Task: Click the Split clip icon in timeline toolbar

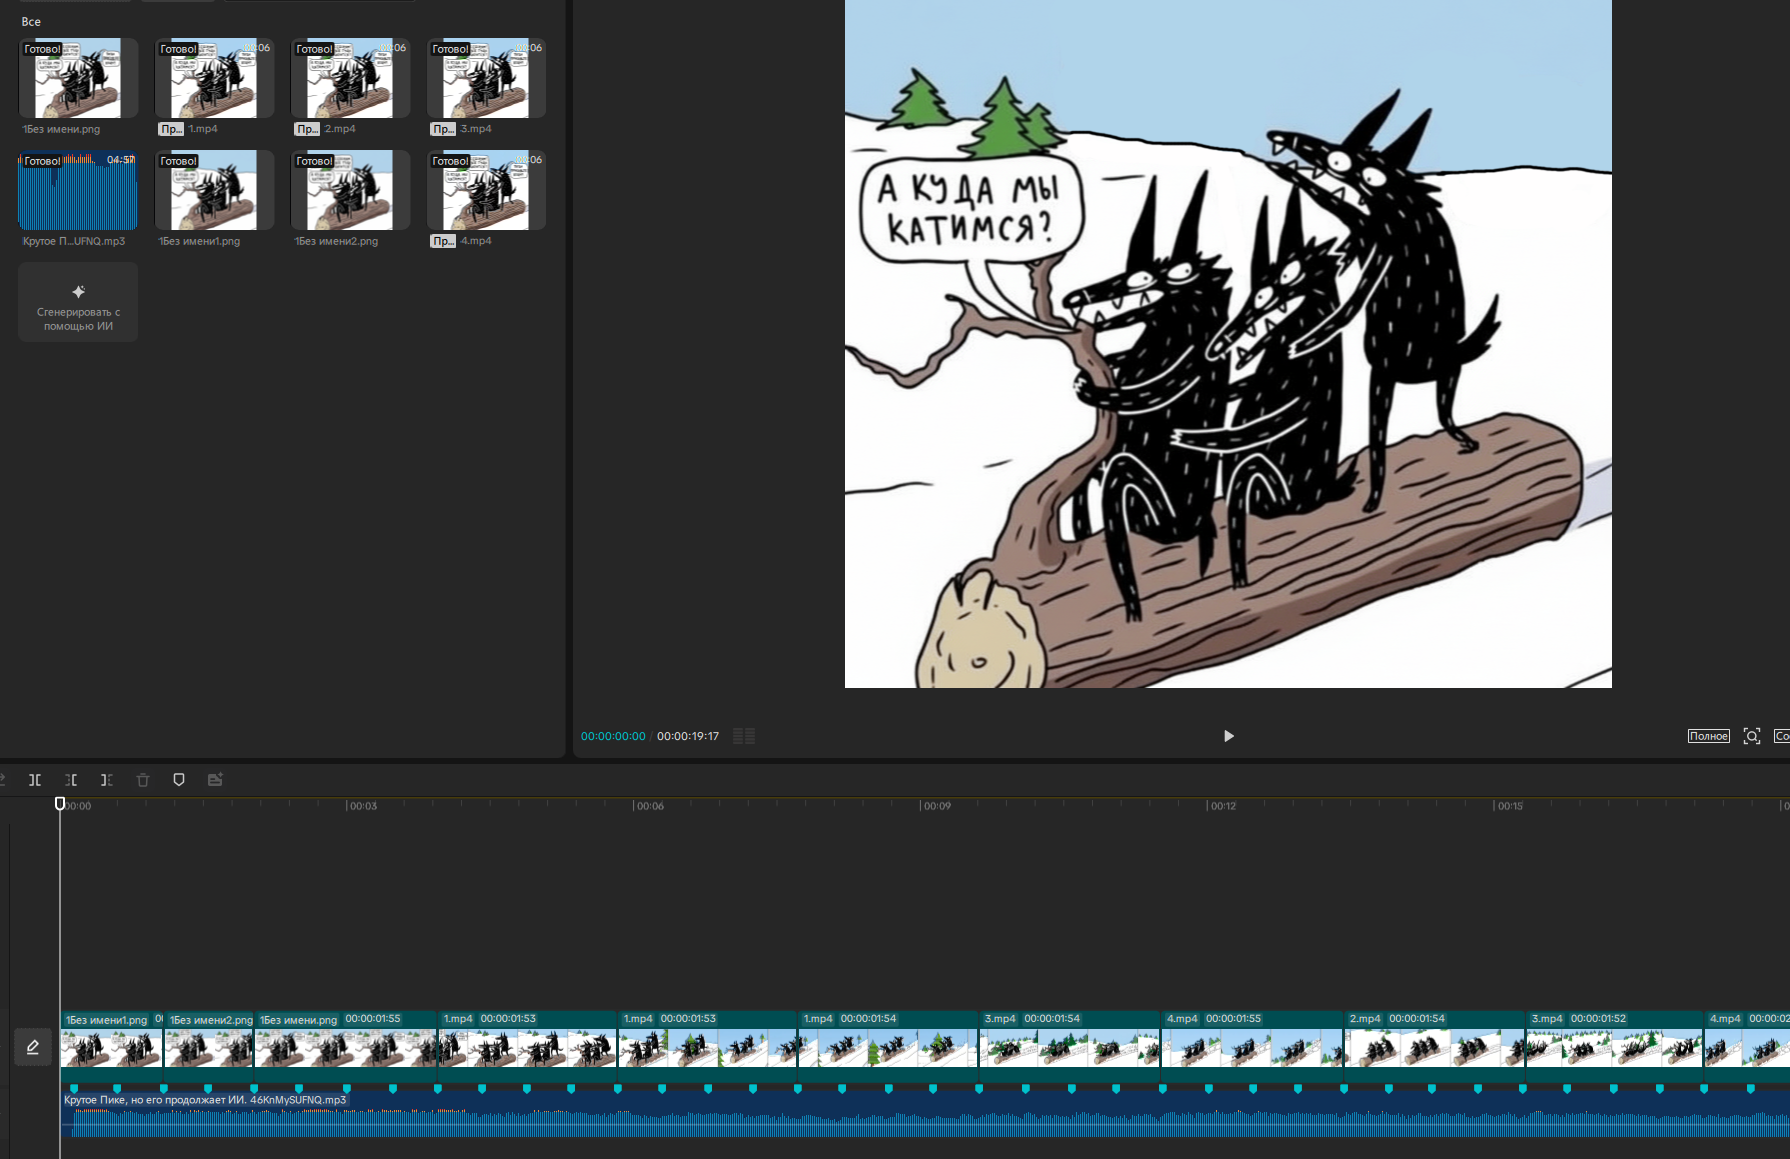Action: tap(35, 780)
